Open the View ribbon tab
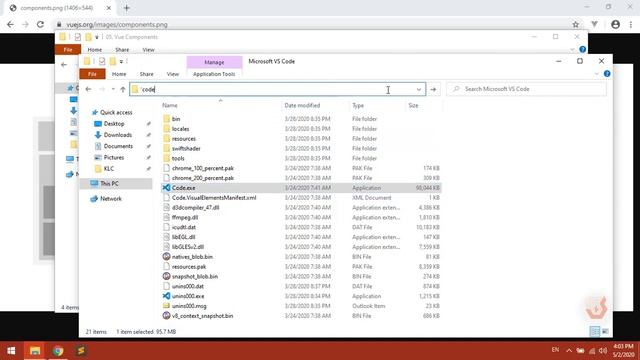Screen dimensions: 640x360 pos(173,74)
